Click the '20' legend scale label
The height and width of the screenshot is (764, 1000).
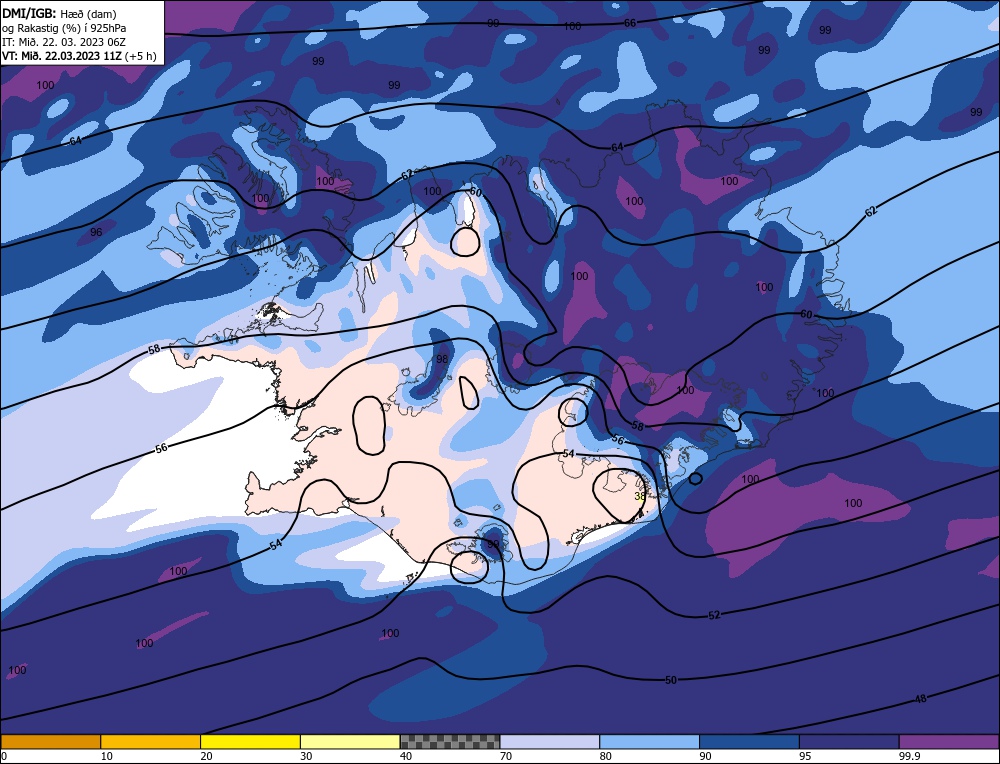click(206, 756)
